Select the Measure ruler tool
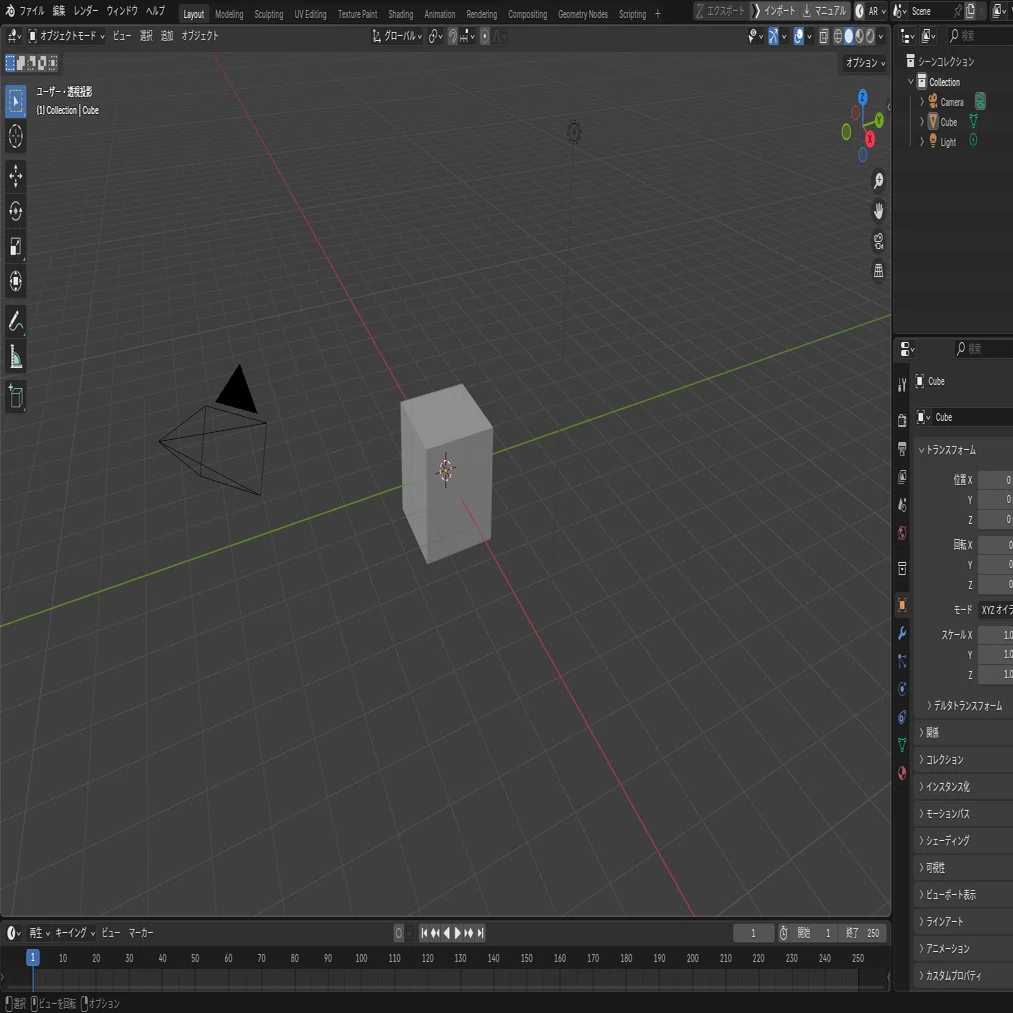 point(16,357)
